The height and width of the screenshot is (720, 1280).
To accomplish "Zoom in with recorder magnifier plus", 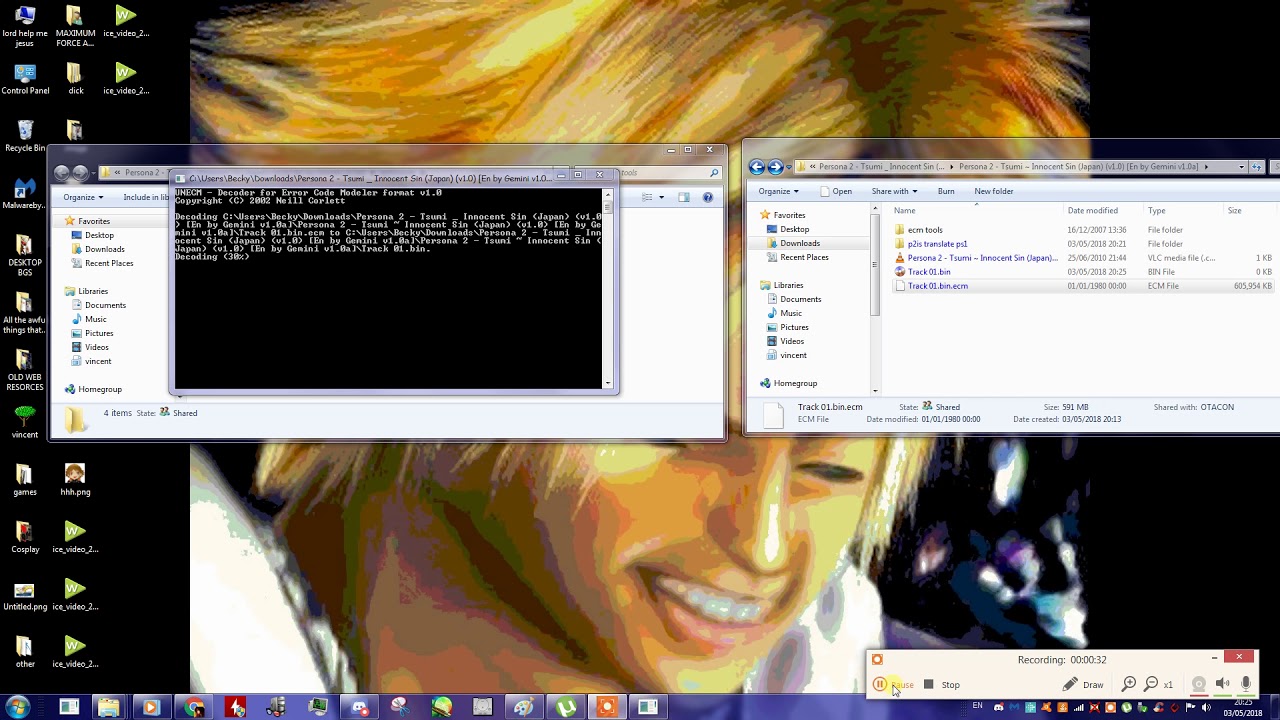I will (x=1129, y=685).
